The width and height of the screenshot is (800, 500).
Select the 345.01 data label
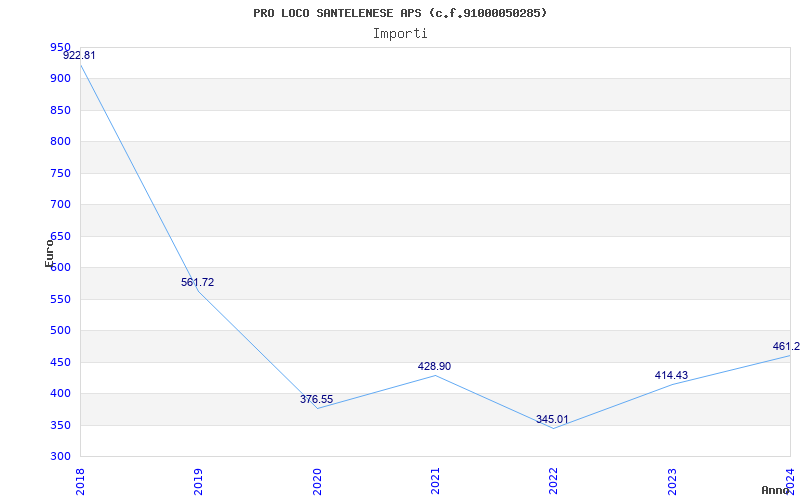click(552, 419)
